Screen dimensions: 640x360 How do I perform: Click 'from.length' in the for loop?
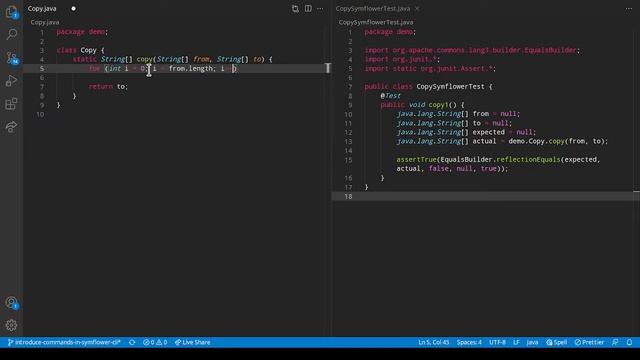[x=190, y=68]
